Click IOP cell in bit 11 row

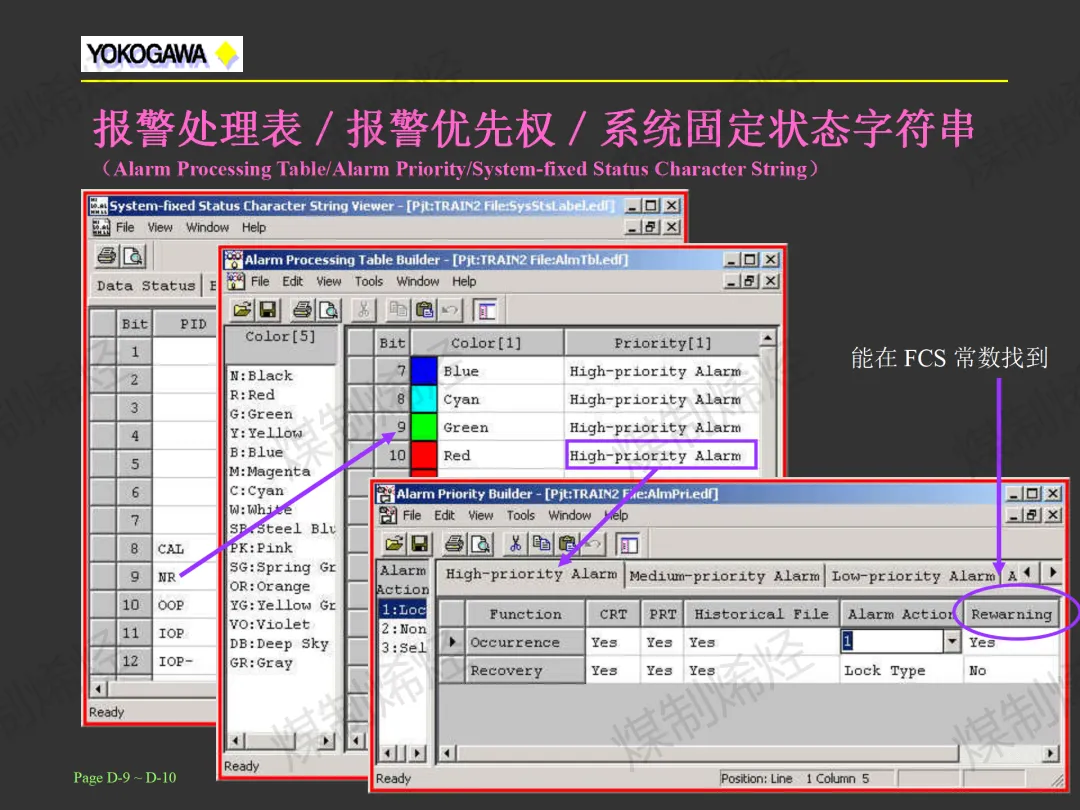pyautogui.click(x=185, y=633)
